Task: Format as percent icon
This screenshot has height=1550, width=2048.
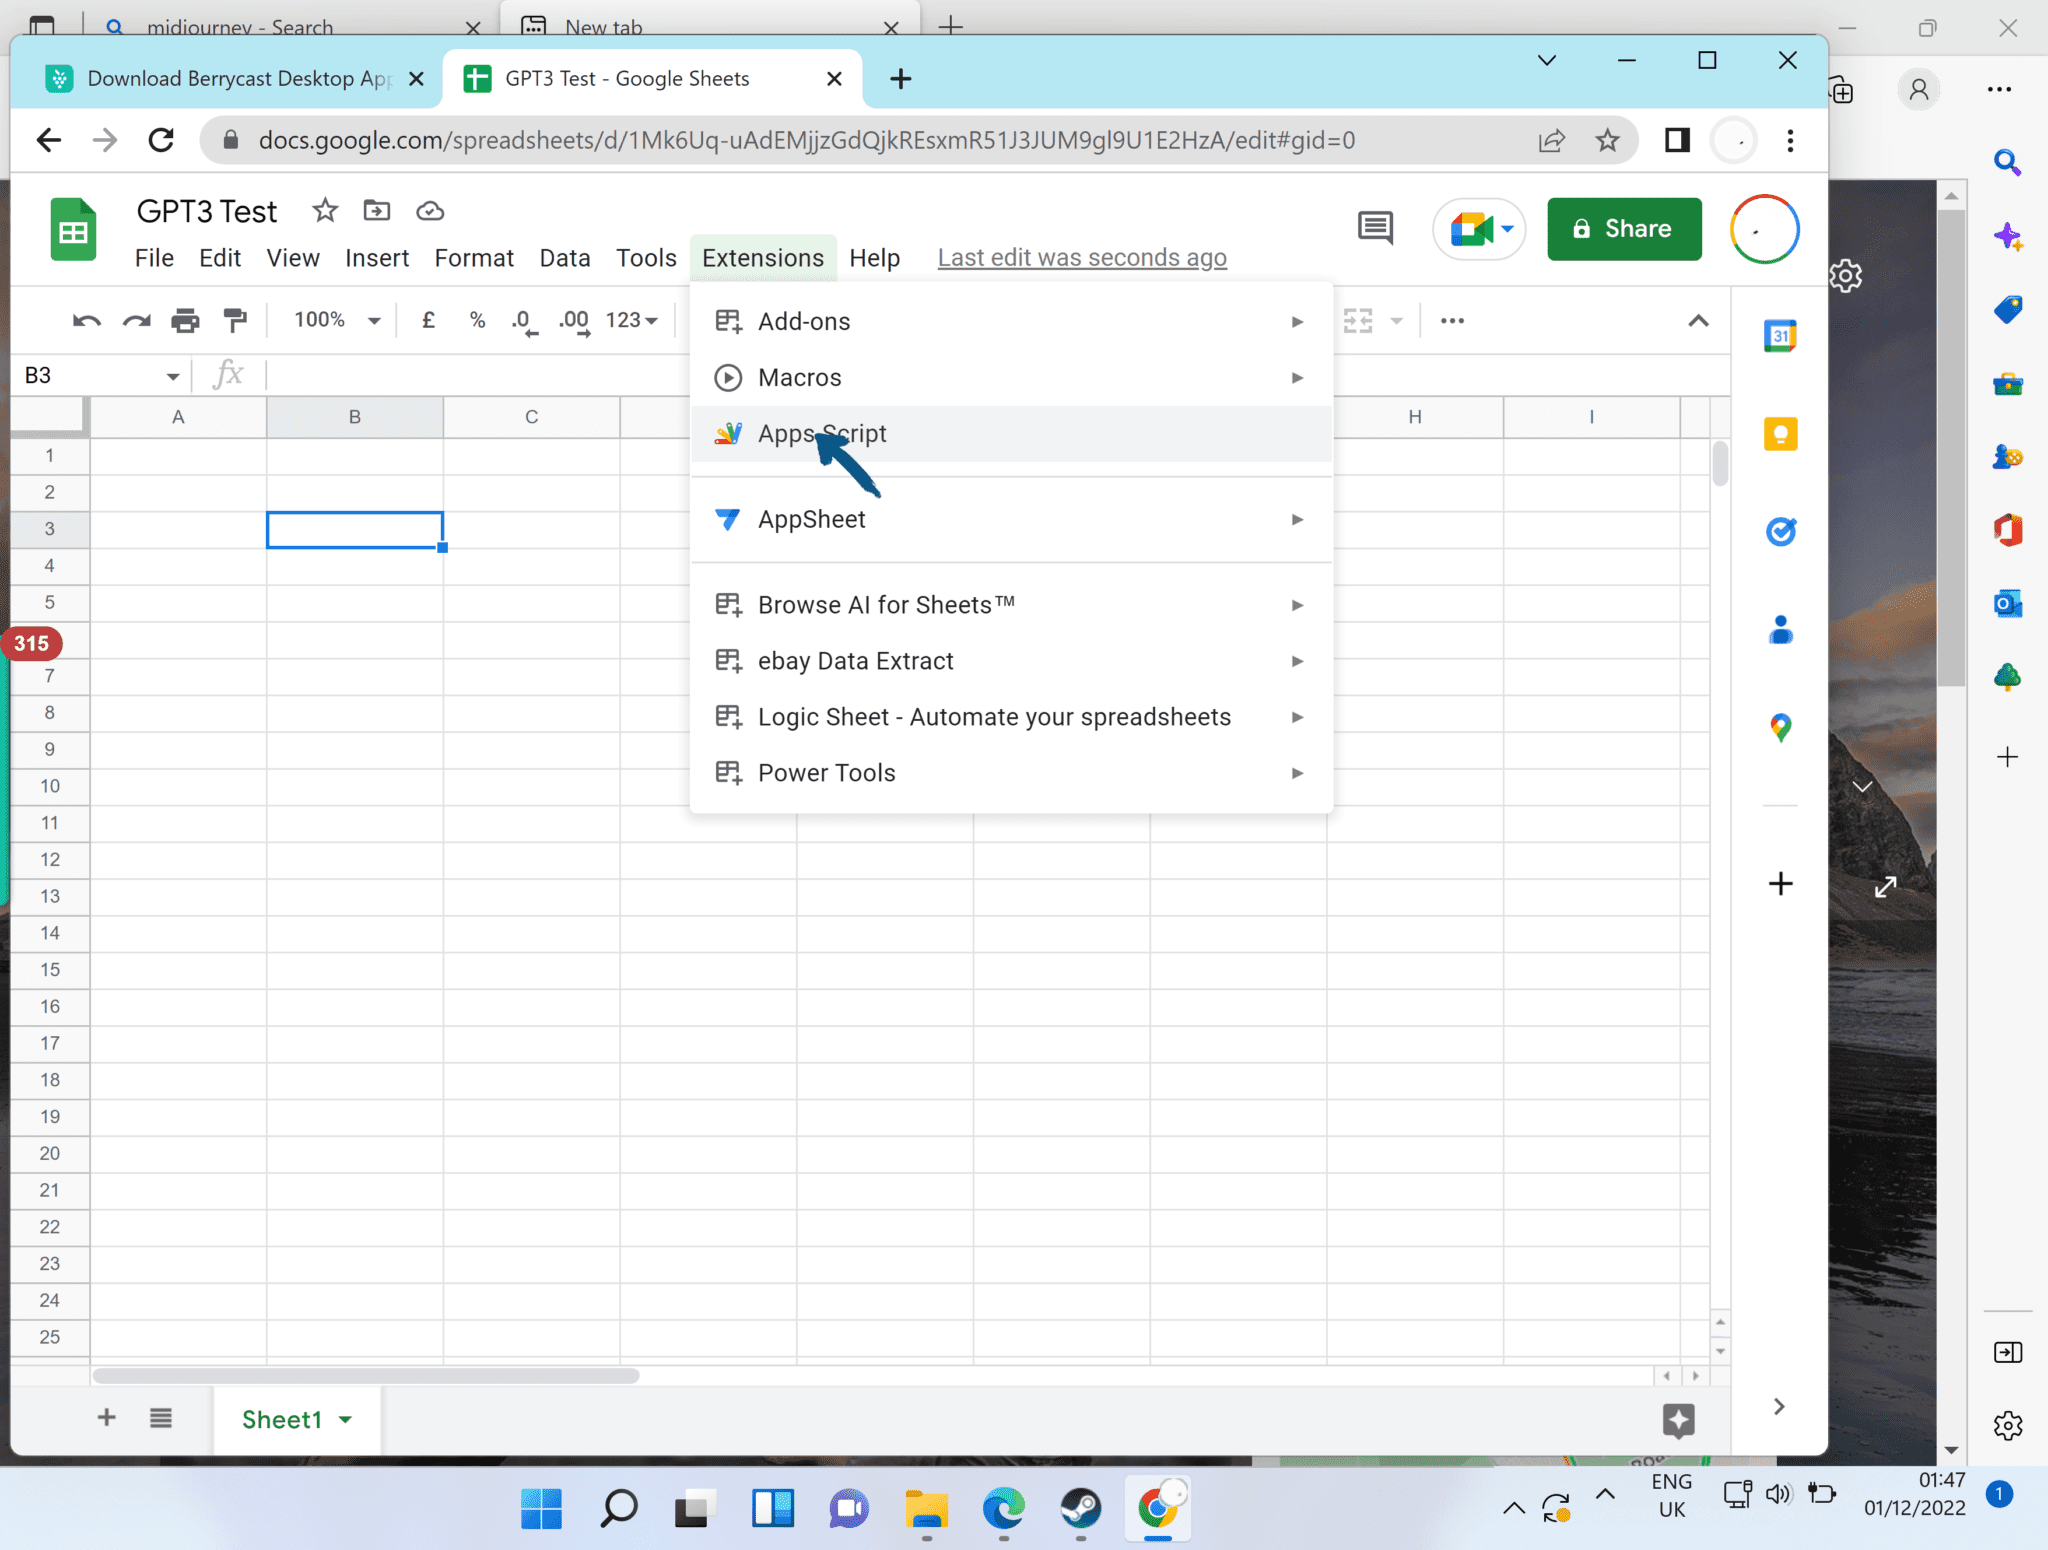Action: [478, 320]
